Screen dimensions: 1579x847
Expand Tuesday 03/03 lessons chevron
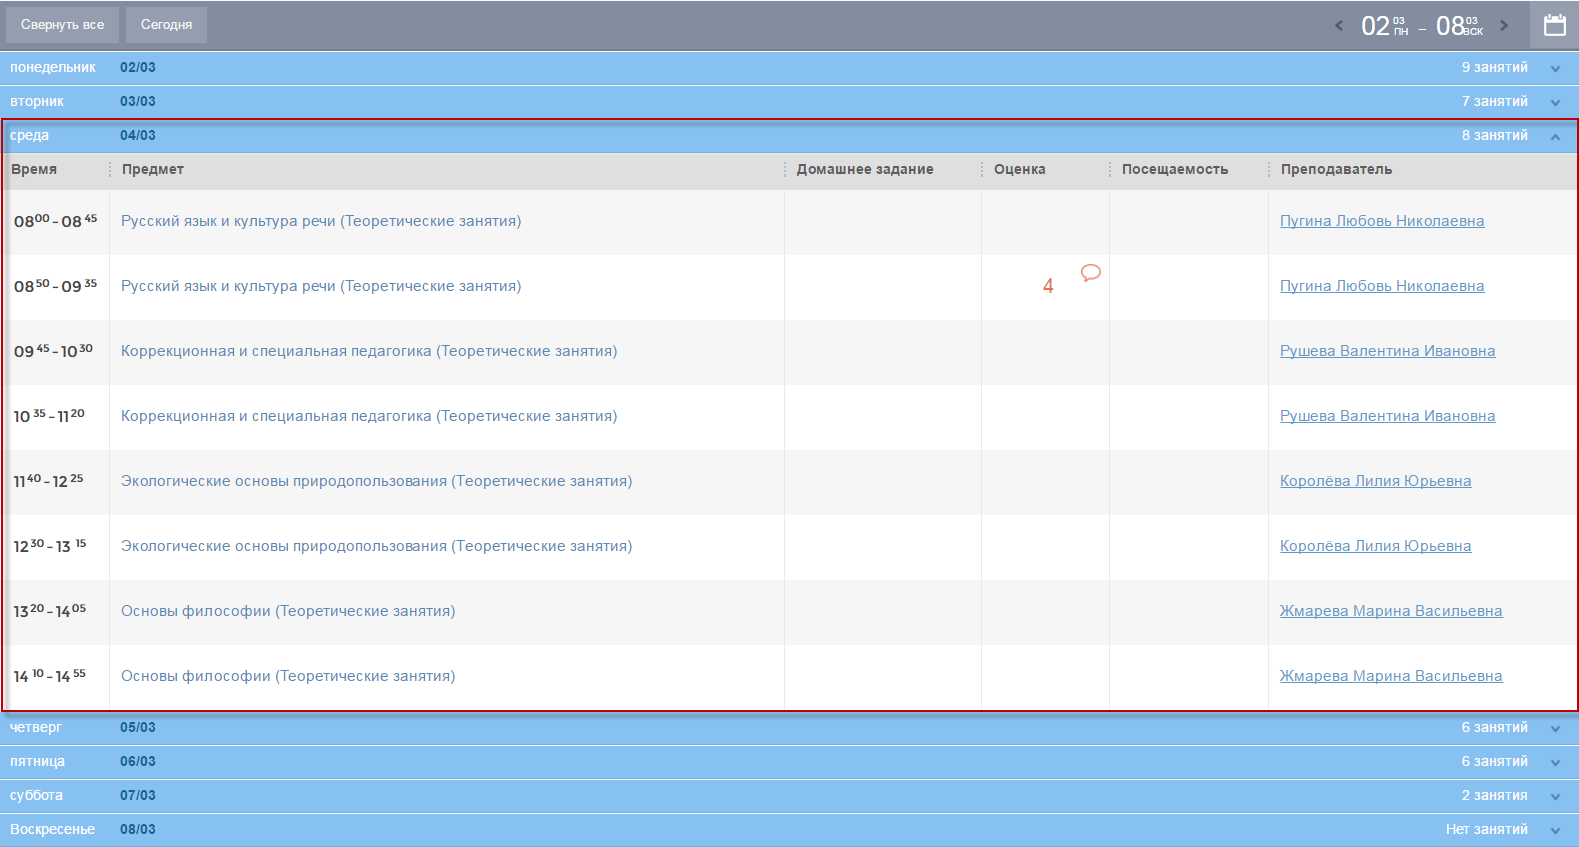pos(1555,103)
